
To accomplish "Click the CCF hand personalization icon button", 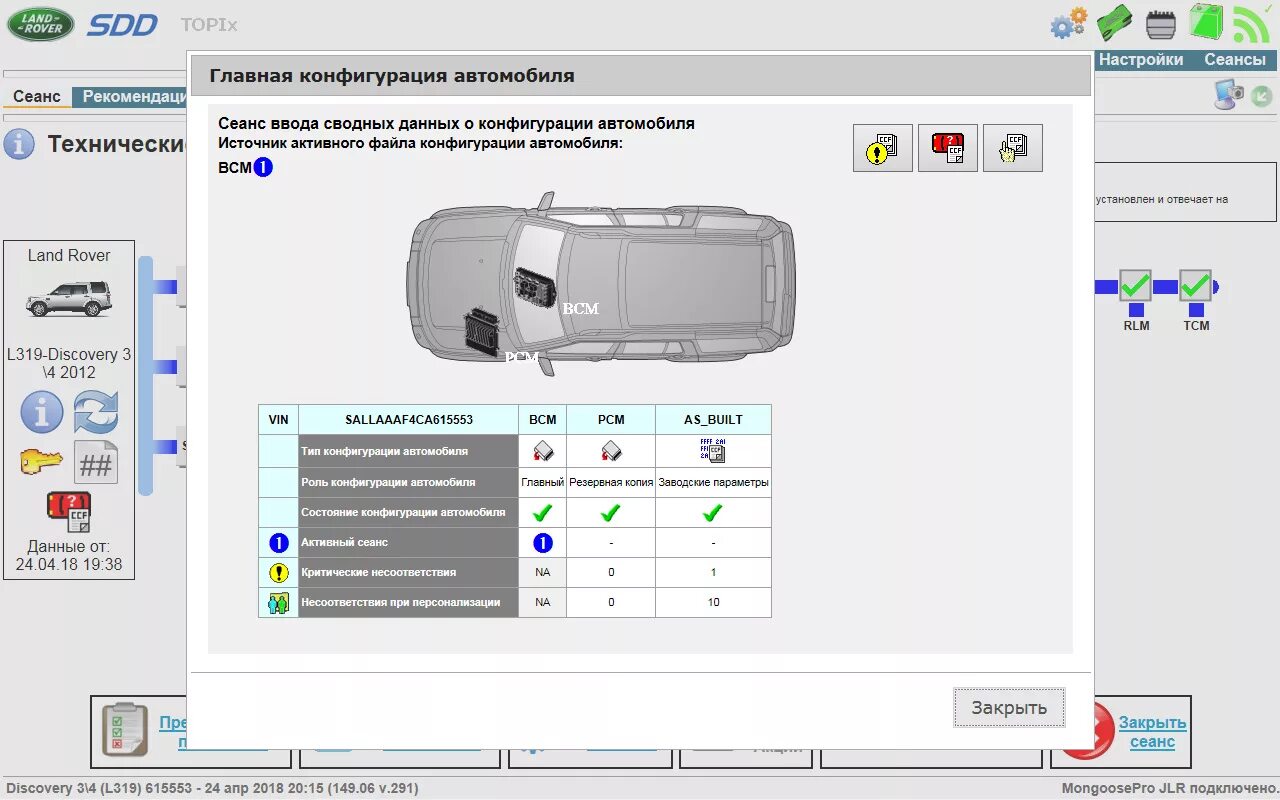I will tap(1013, 148).
